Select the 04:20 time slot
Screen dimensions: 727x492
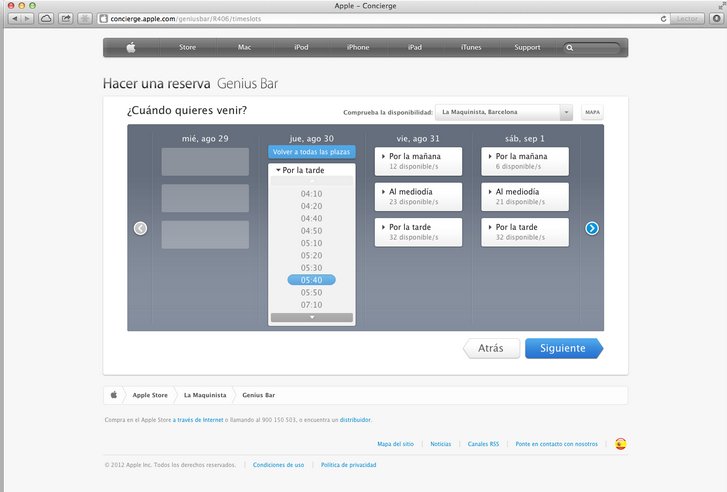311,206
